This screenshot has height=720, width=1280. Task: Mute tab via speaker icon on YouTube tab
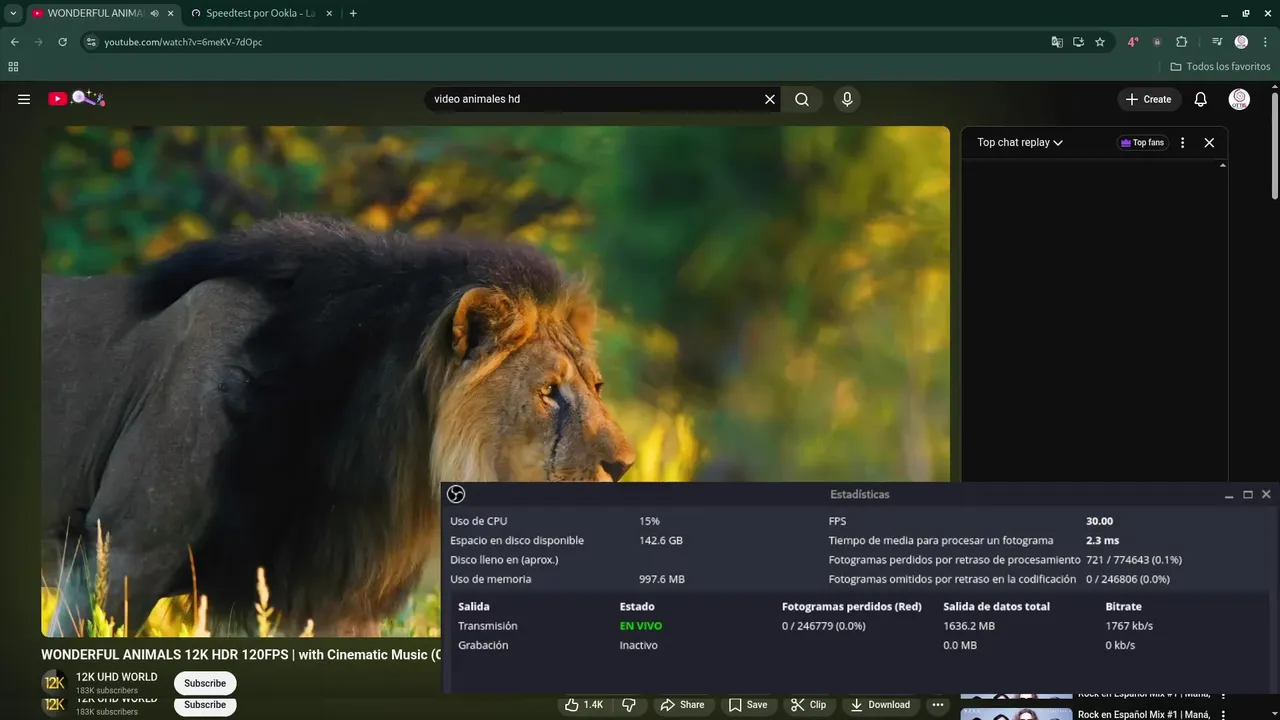[154, 13]
